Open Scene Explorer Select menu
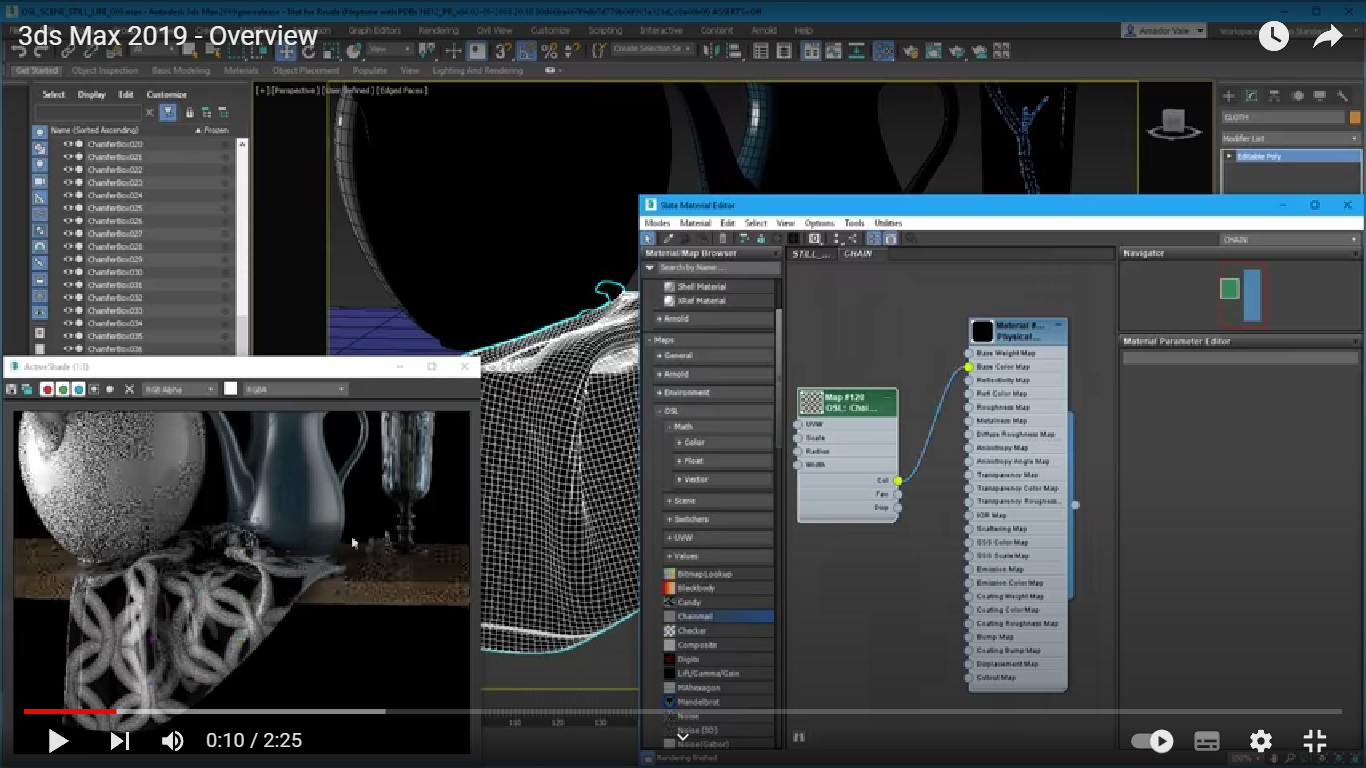The height and width of the screenshot is (768, 1366). [53, 95]
